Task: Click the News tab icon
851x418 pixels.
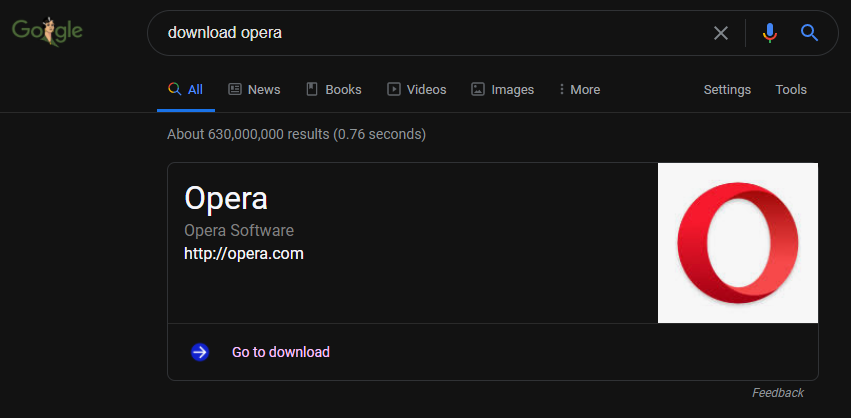Action: point(235,89)
